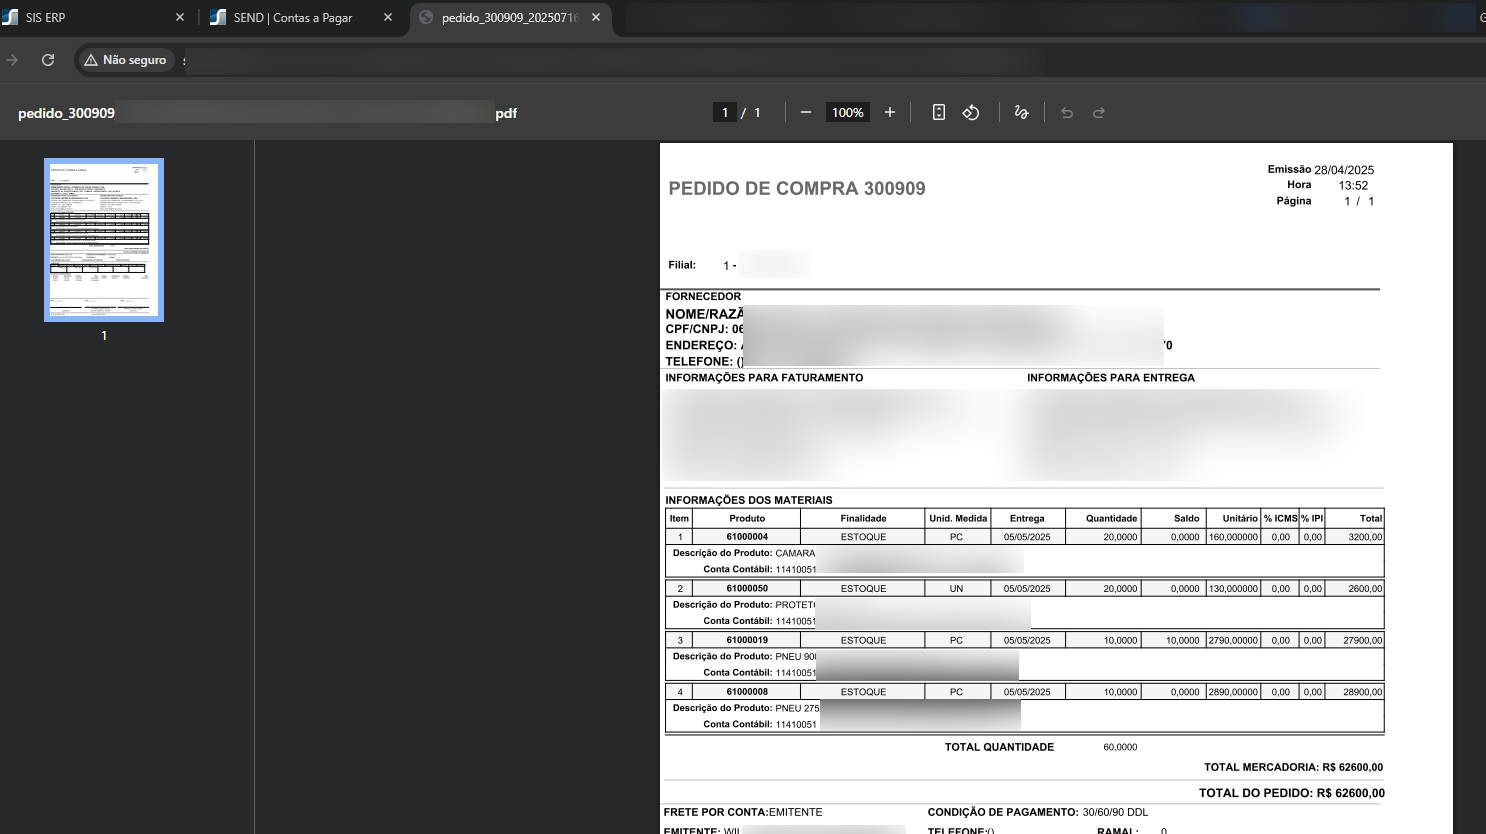Open the 'Não seguro' site security info

(126, 60)
